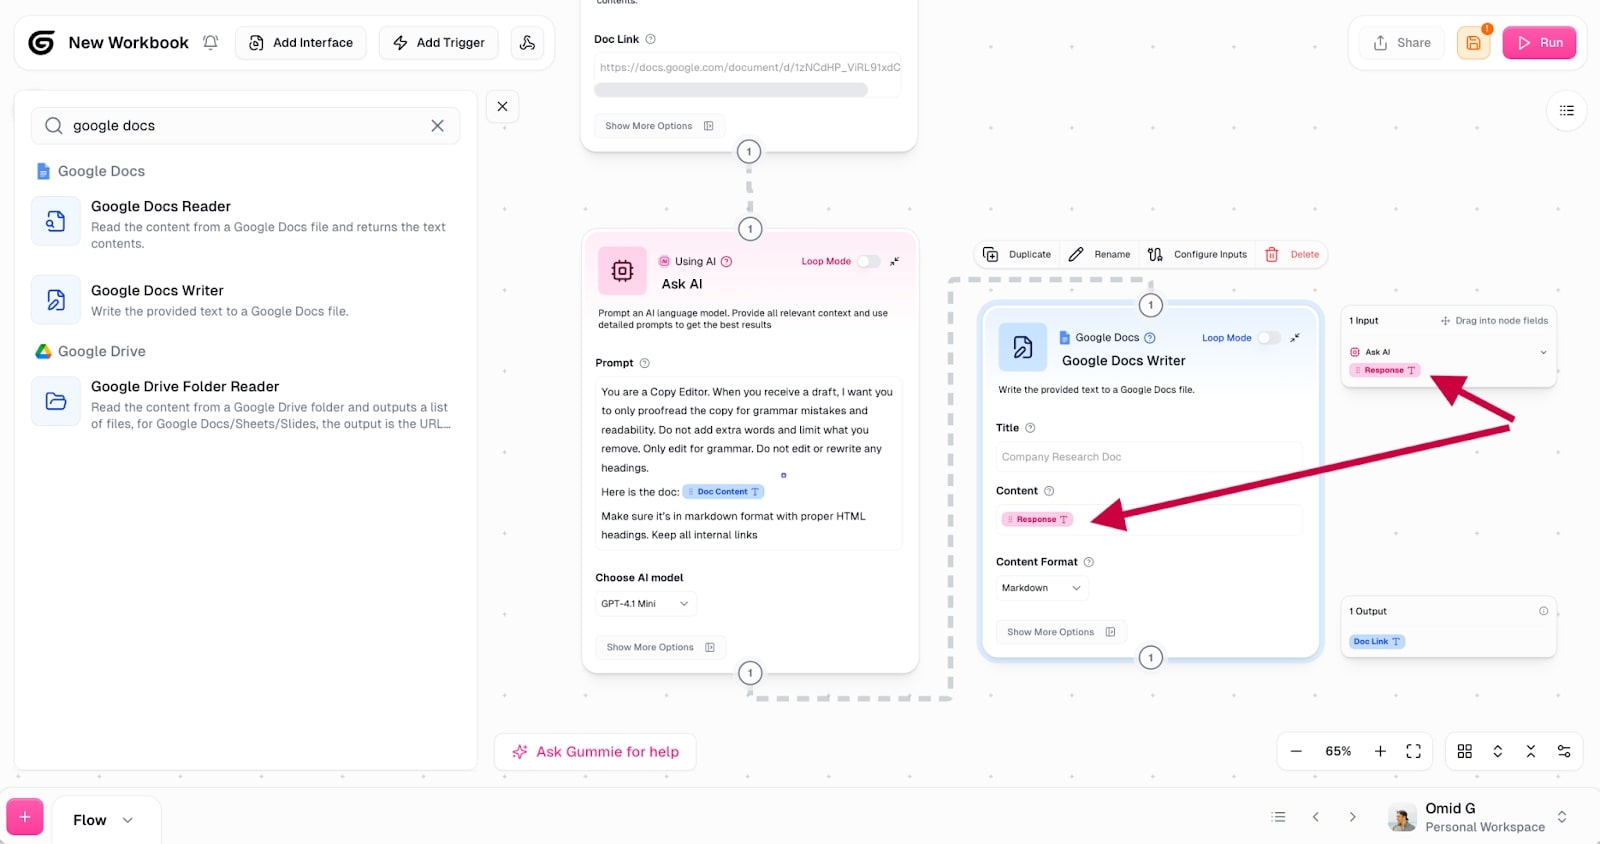Click the grid layout icon
The height and width of the screenshot is (844, 1600).
[1464, 751]
